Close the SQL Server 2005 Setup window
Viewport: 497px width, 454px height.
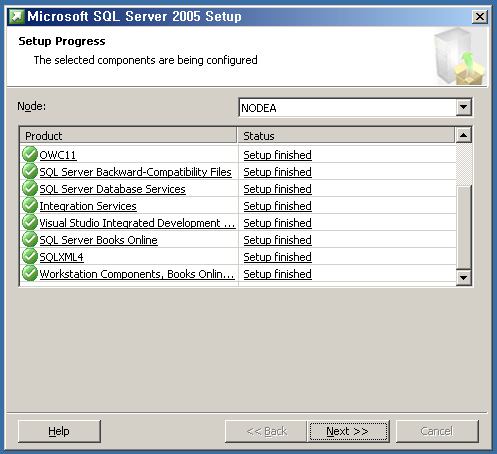(480, 16)
